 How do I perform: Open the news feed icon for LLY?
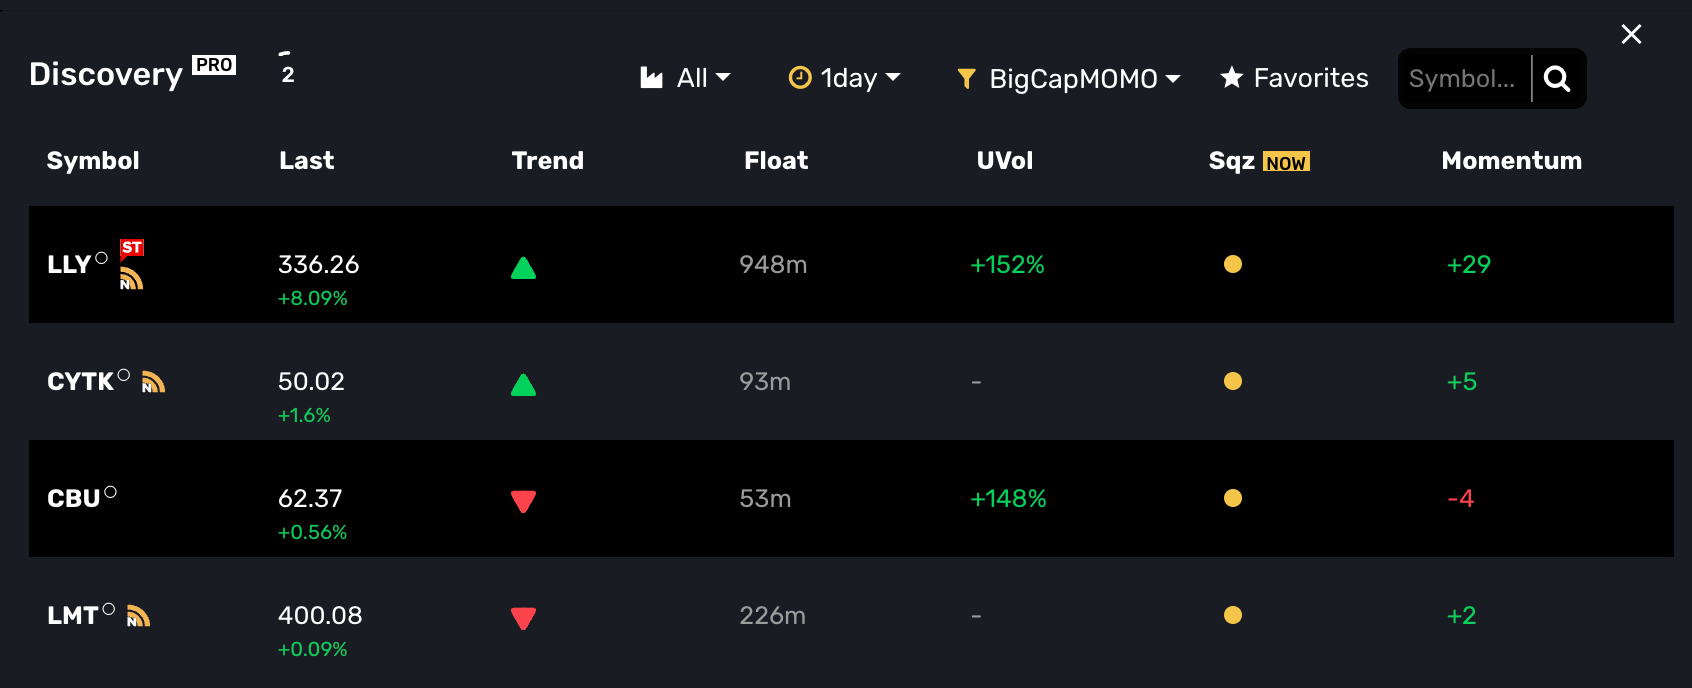132,279
